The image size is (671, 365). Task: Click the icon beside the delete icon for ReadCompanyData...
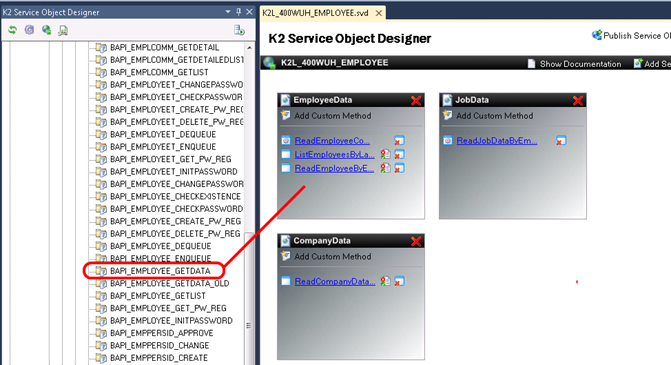click(x=385, y=281)
